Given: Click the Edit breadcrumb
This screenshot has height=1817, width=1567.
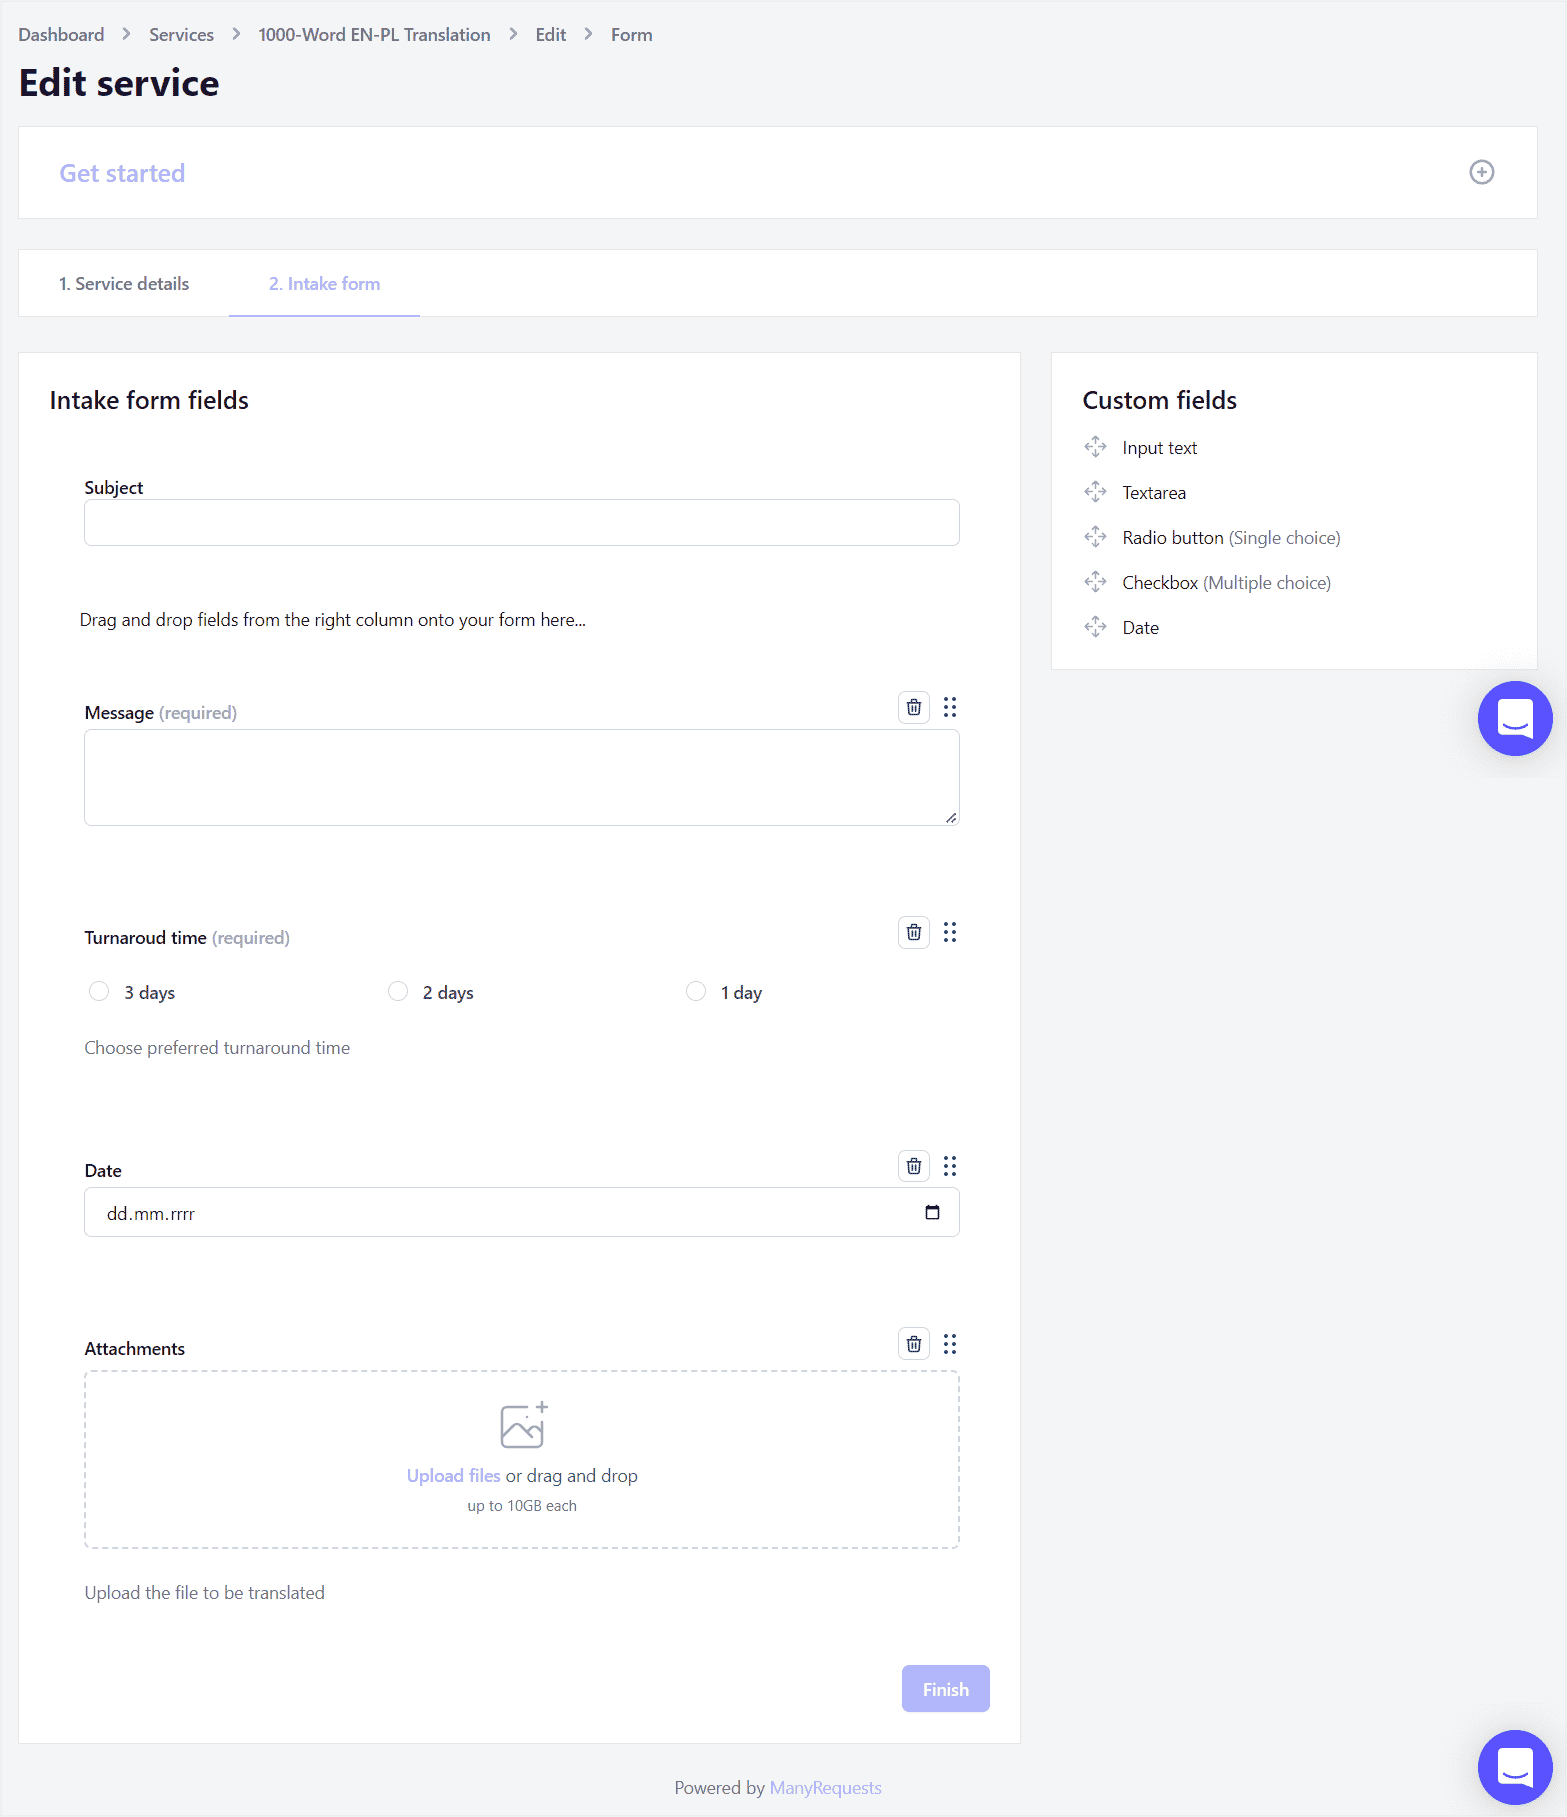Looking at the screenshot, I should [x=550, y=35].
